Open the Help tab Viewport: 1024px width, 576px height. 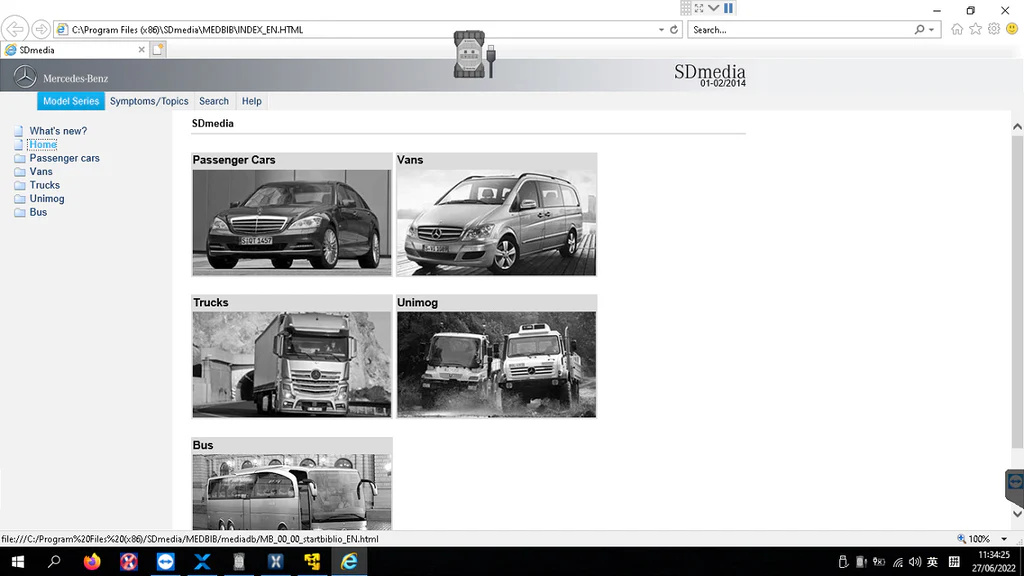coord(251,101)
